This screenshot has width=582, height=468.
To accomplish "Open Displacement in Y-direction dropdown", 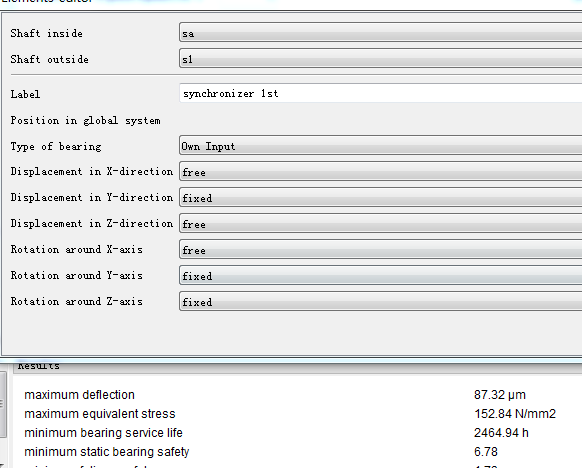I will [380, 197].
